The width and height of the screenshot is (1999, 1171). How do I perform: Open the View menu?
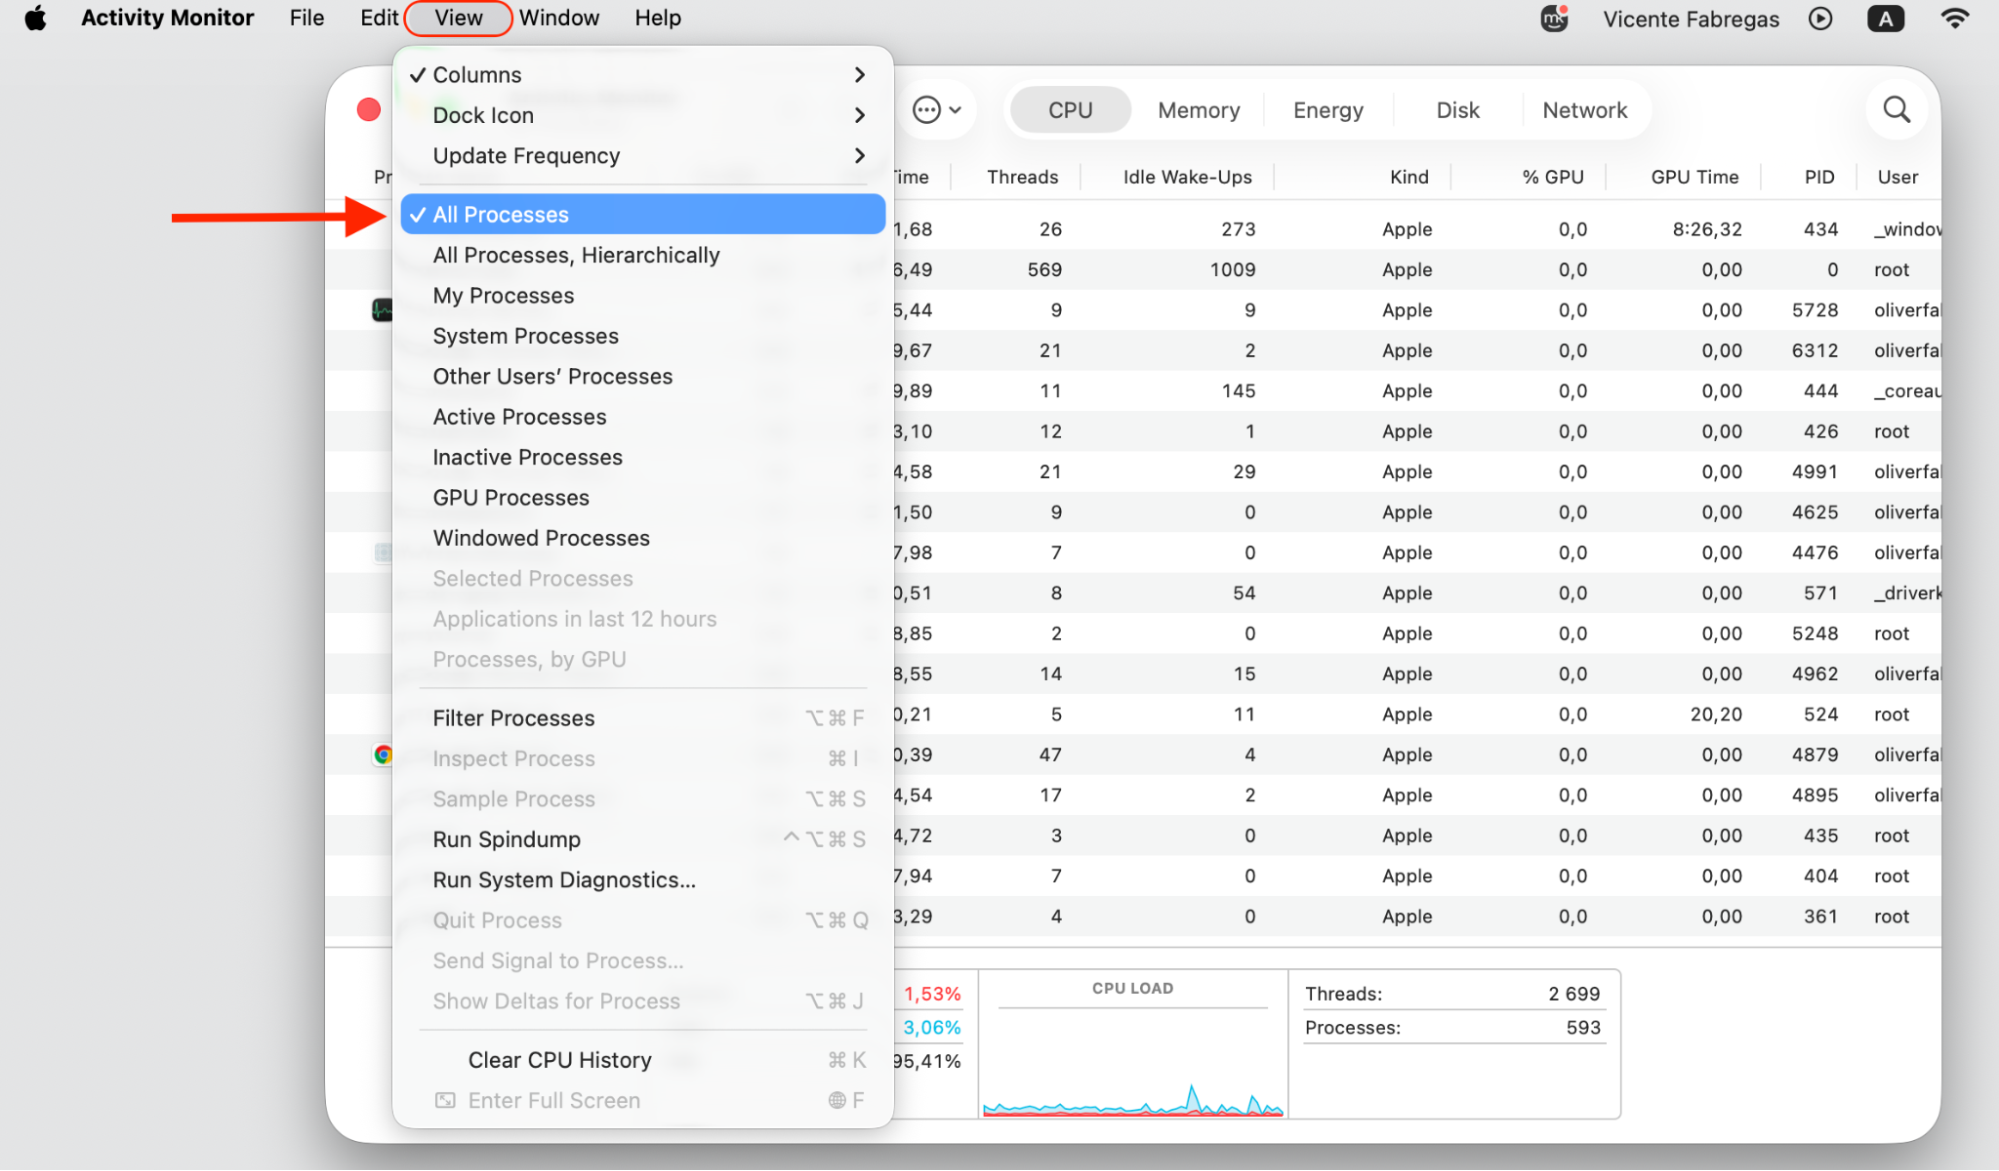click(x=459, y=18)
